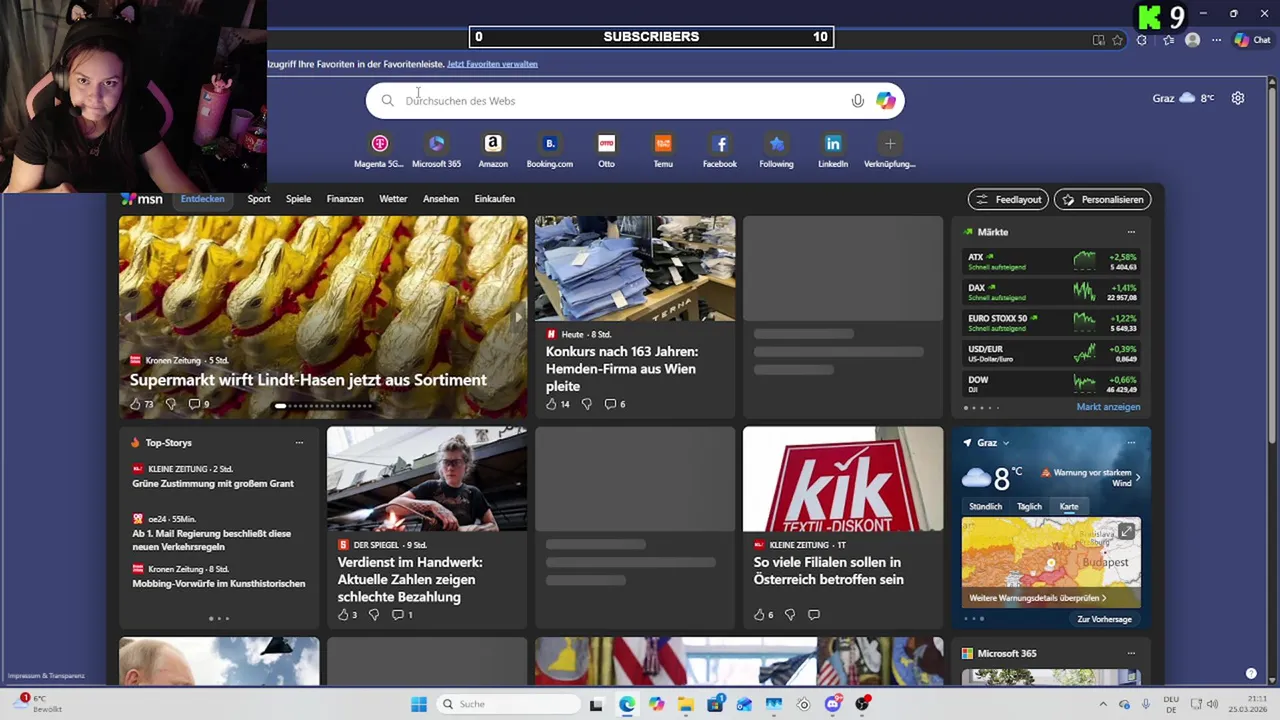Like the Lindt-Hasen article
Image resolution: width=1280 pixels, height=720 pixels.
click(135, 404)
